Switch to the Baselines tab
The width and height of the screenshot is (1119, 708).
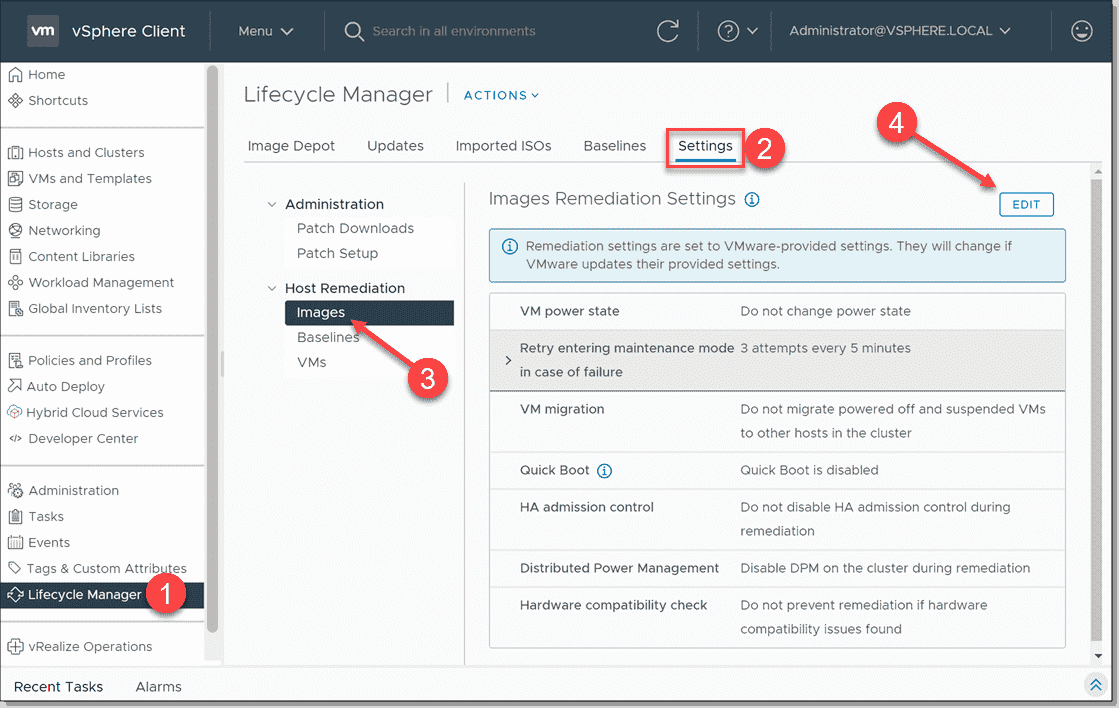(614, 145)
